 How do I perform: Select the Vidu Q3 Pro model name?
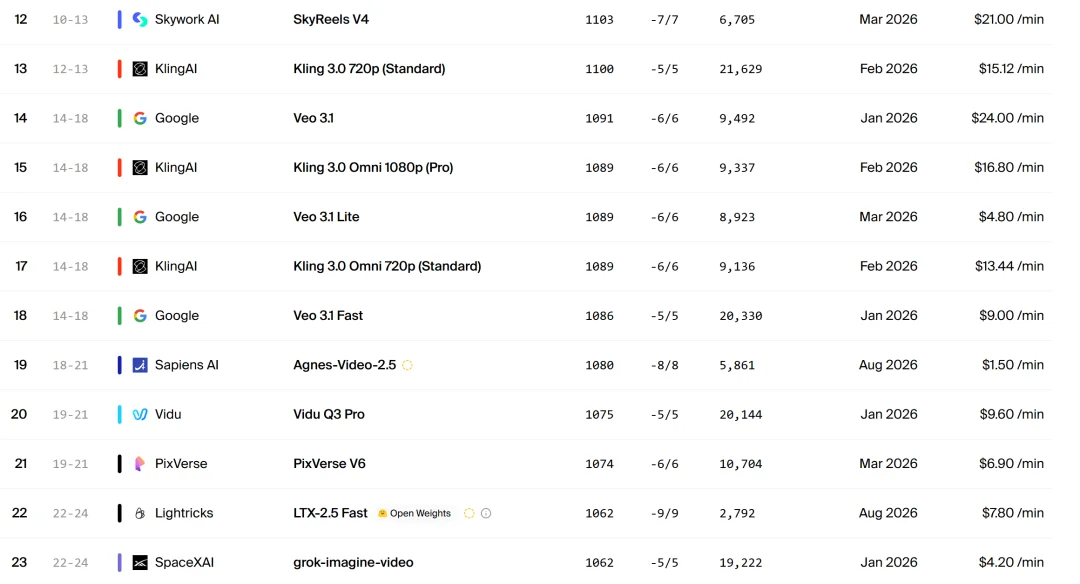point(329,415)
